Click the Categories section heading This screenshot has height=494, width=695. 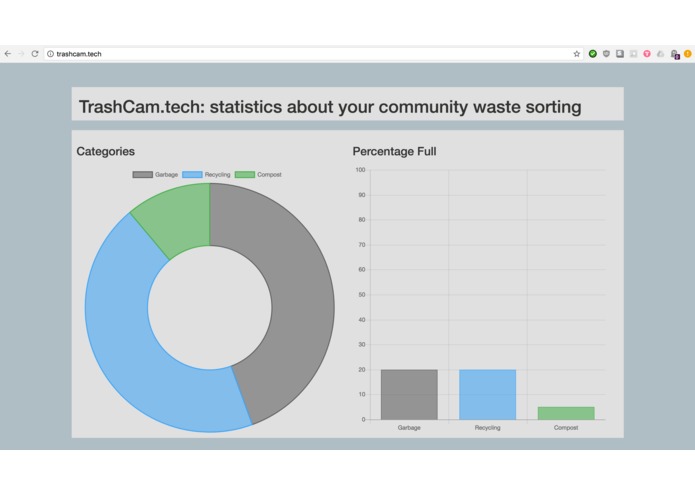[x=105, y=152]
